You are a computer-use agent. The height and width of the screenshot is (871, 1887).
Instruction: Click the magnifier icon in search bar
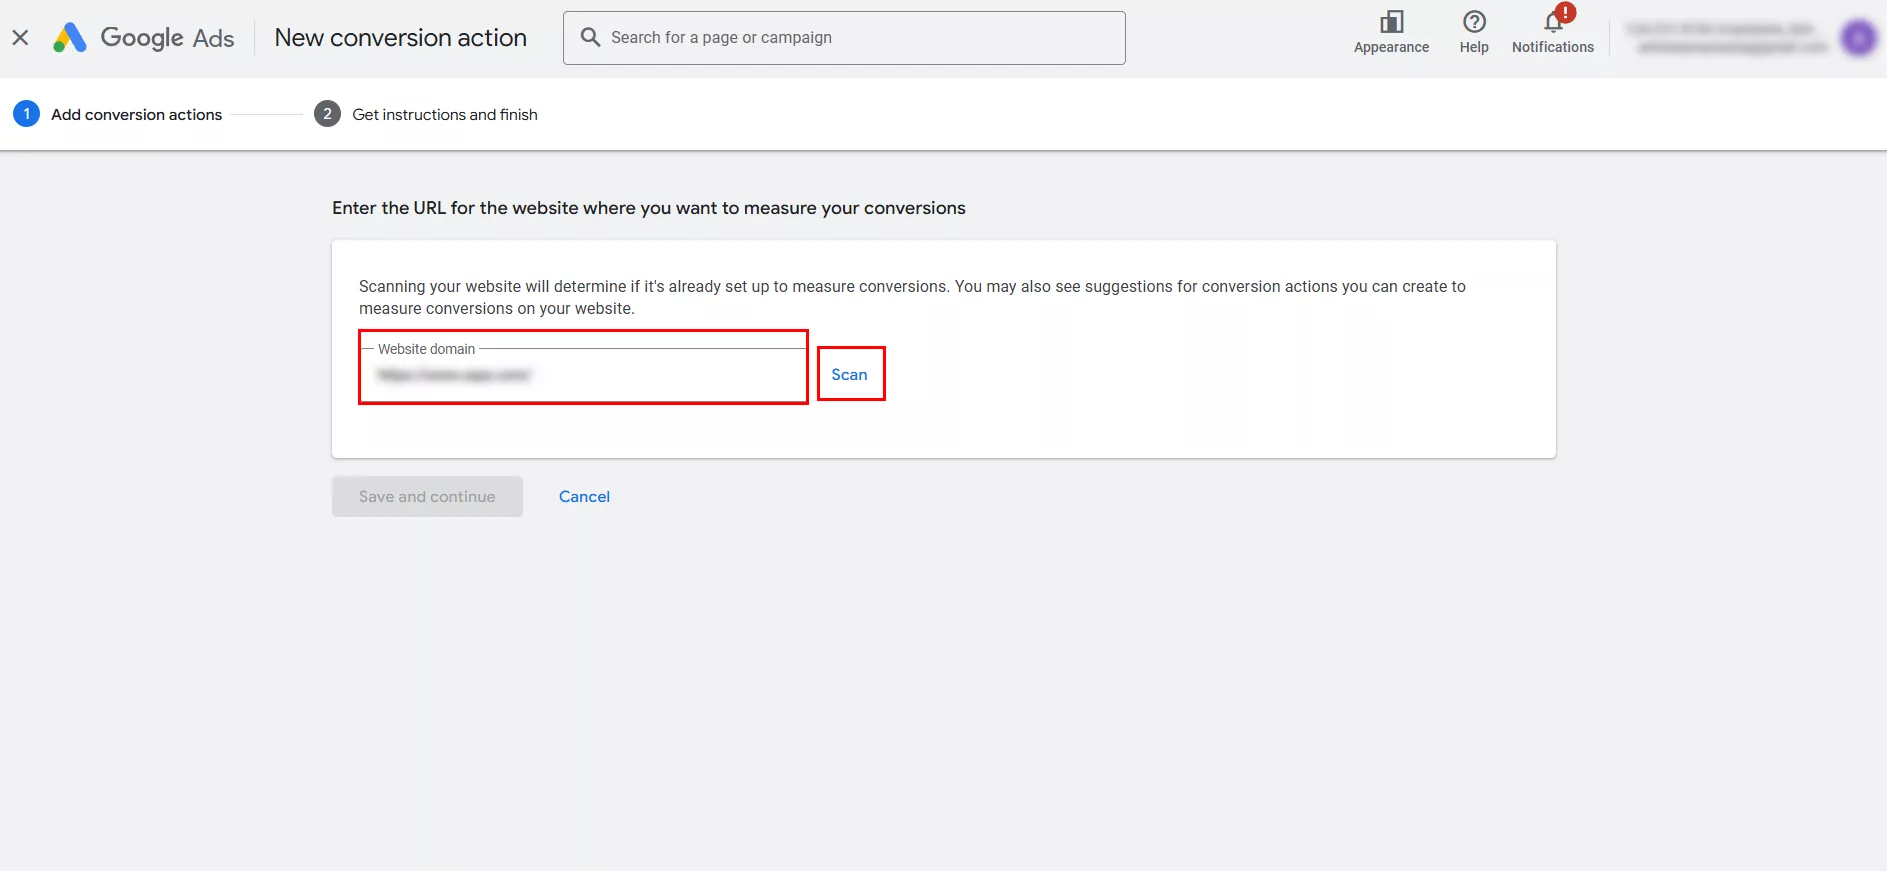pos(590,37)
